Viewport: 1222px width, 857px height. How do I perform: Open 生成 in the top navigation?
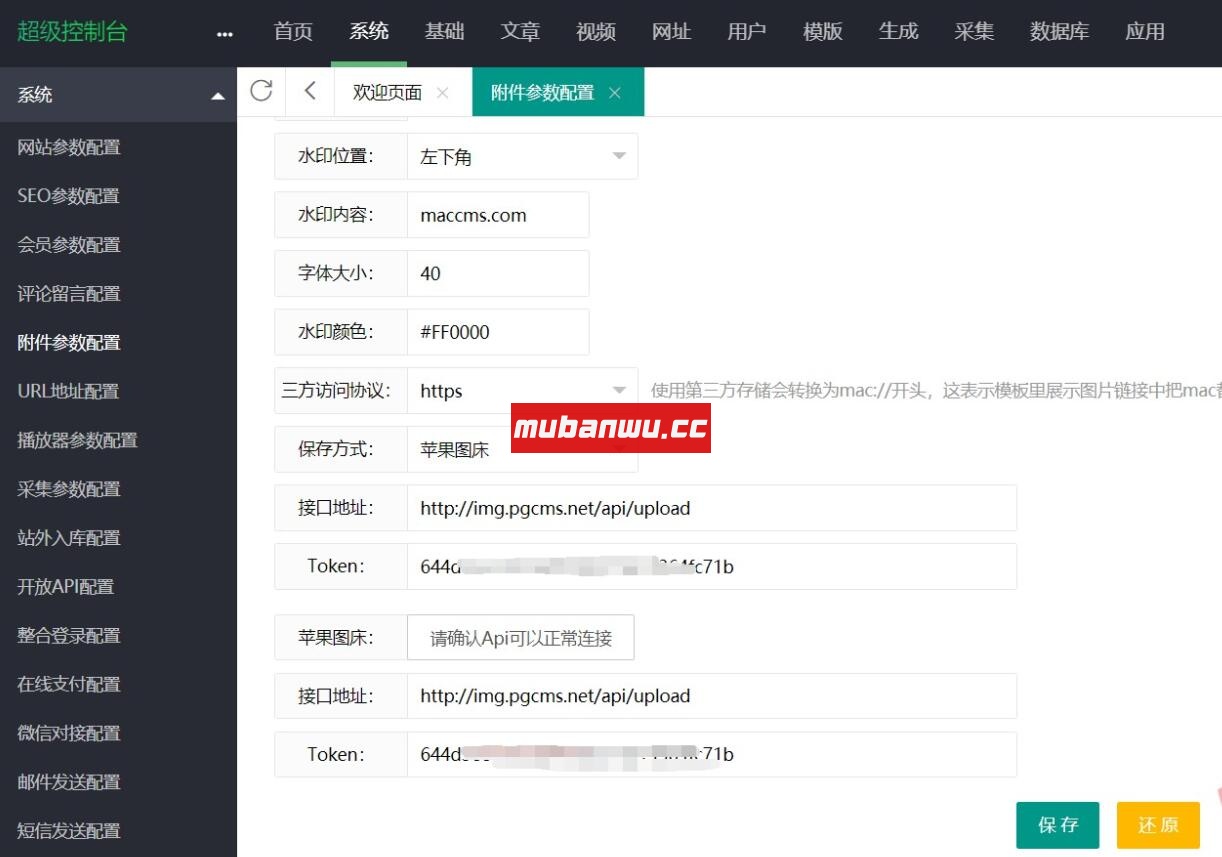(899, 32)
